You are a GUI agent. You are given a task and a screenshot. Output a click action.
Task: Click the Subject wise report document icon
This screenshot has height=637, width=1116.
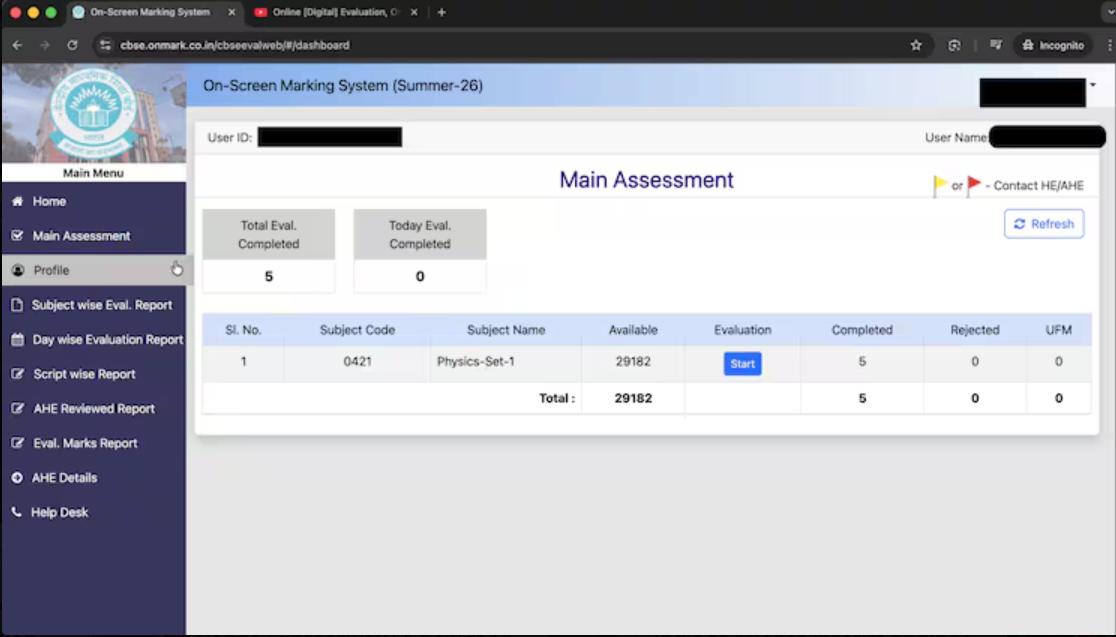point(17,305)
